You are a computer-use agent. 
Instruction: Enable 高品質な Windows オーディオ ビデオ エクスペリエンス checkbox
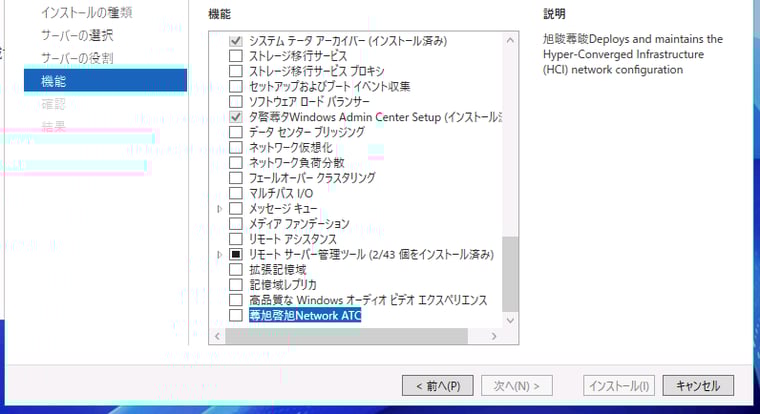(x=236, y=300)
